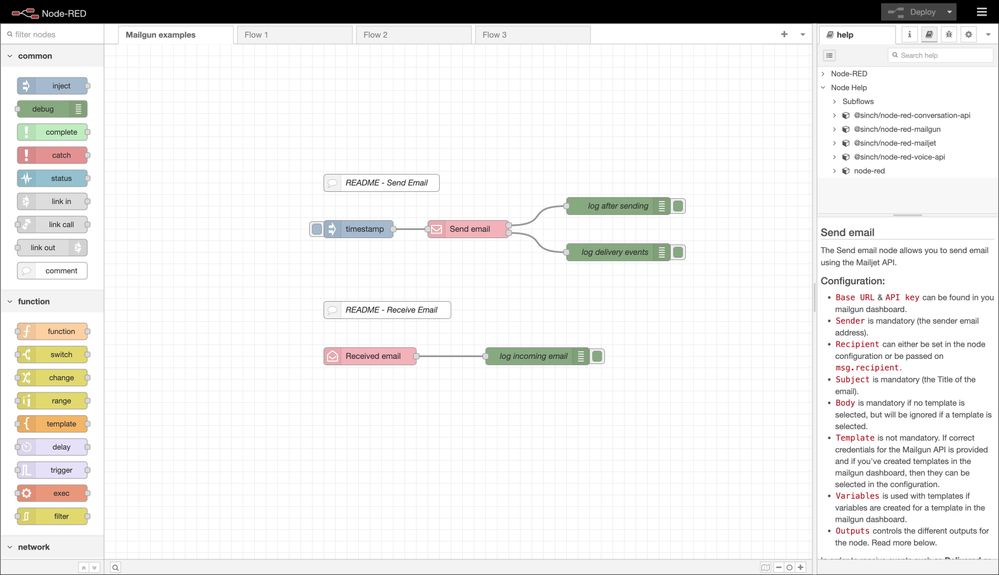Select the comment node in palette
The width and height of the screenshot is (999, 575).
[x=53, y=271]
